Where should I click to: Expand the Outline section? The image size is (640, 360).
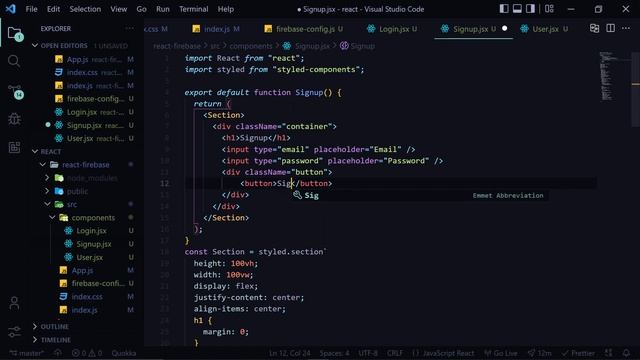(x=35, y=327)
